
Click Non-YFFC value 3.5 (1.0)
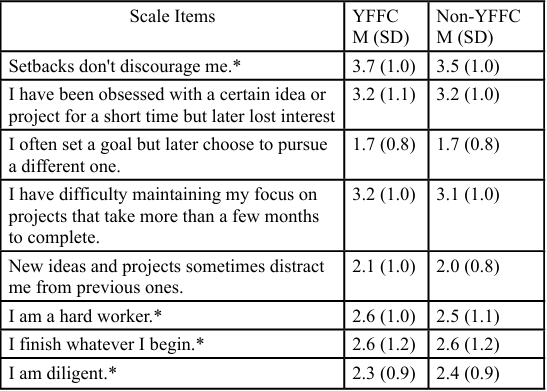point(468,66)
